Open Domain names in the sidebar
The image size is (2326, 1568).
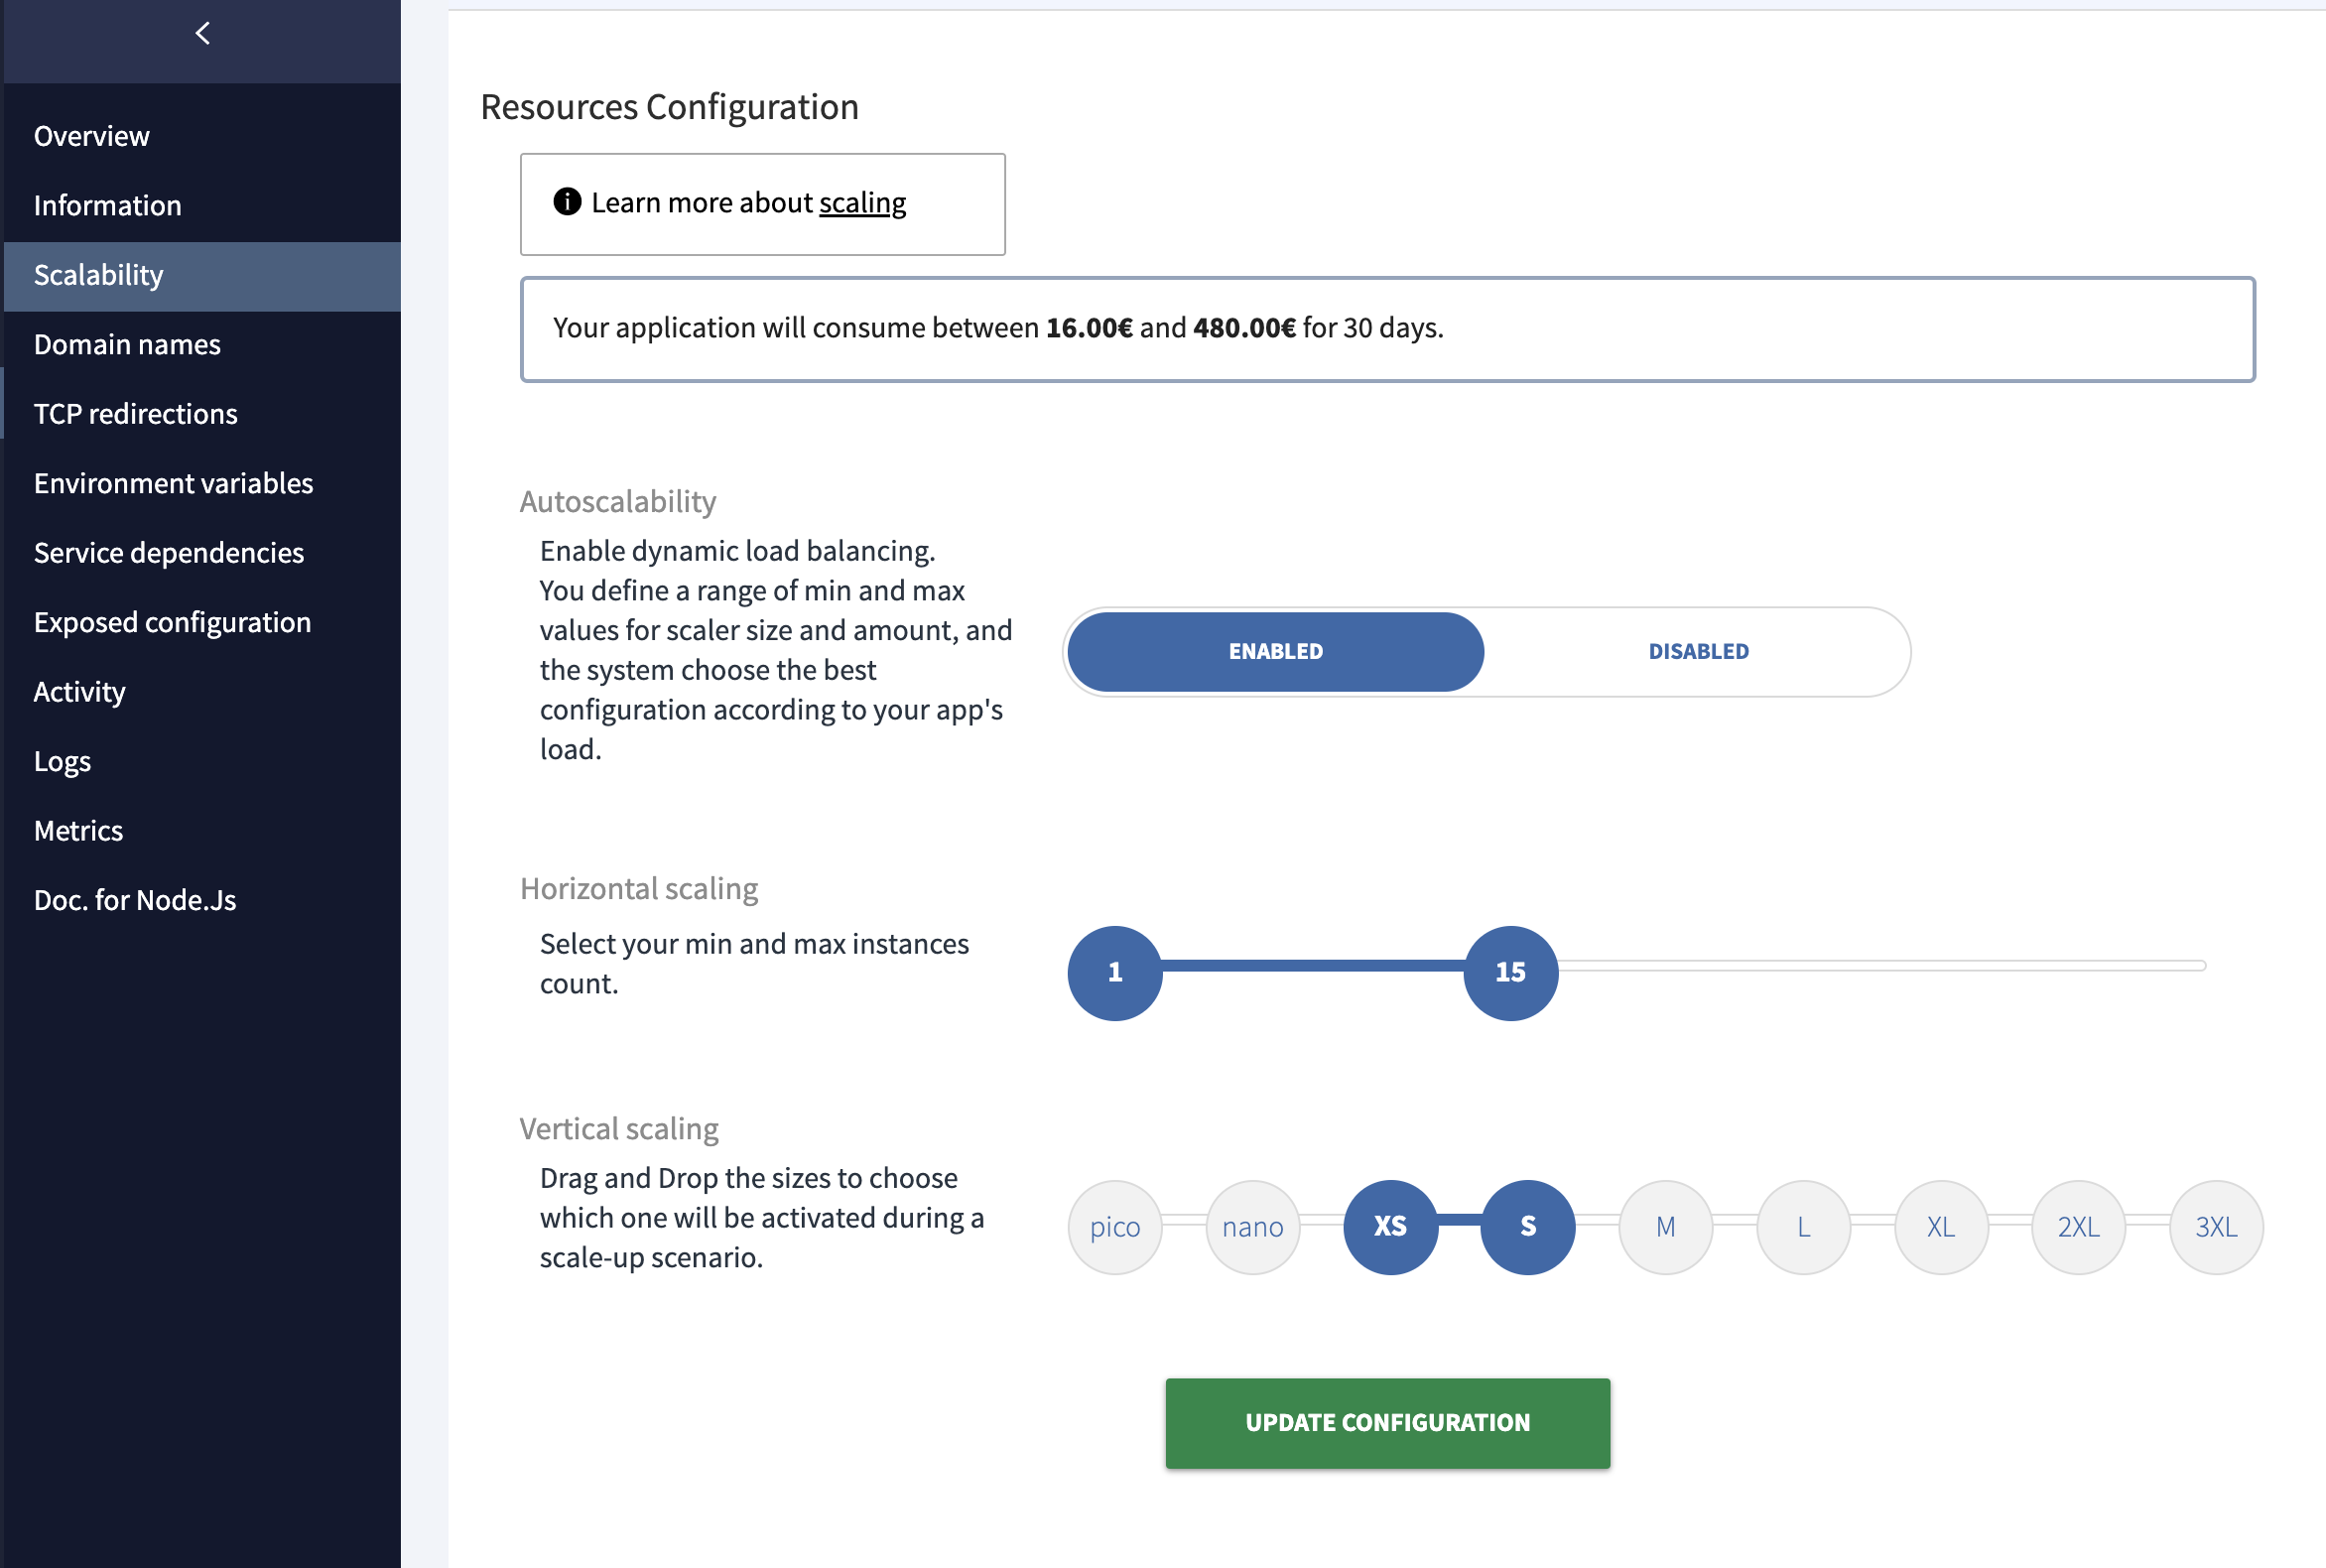[x=127, y=345]
